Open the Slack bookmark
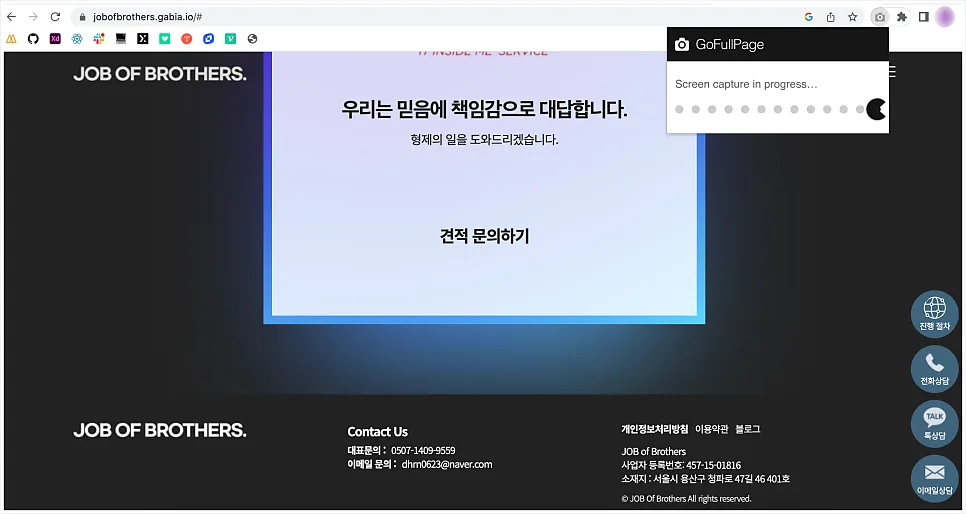This screenshot has width=966, height=514. (x=99, y=39)
